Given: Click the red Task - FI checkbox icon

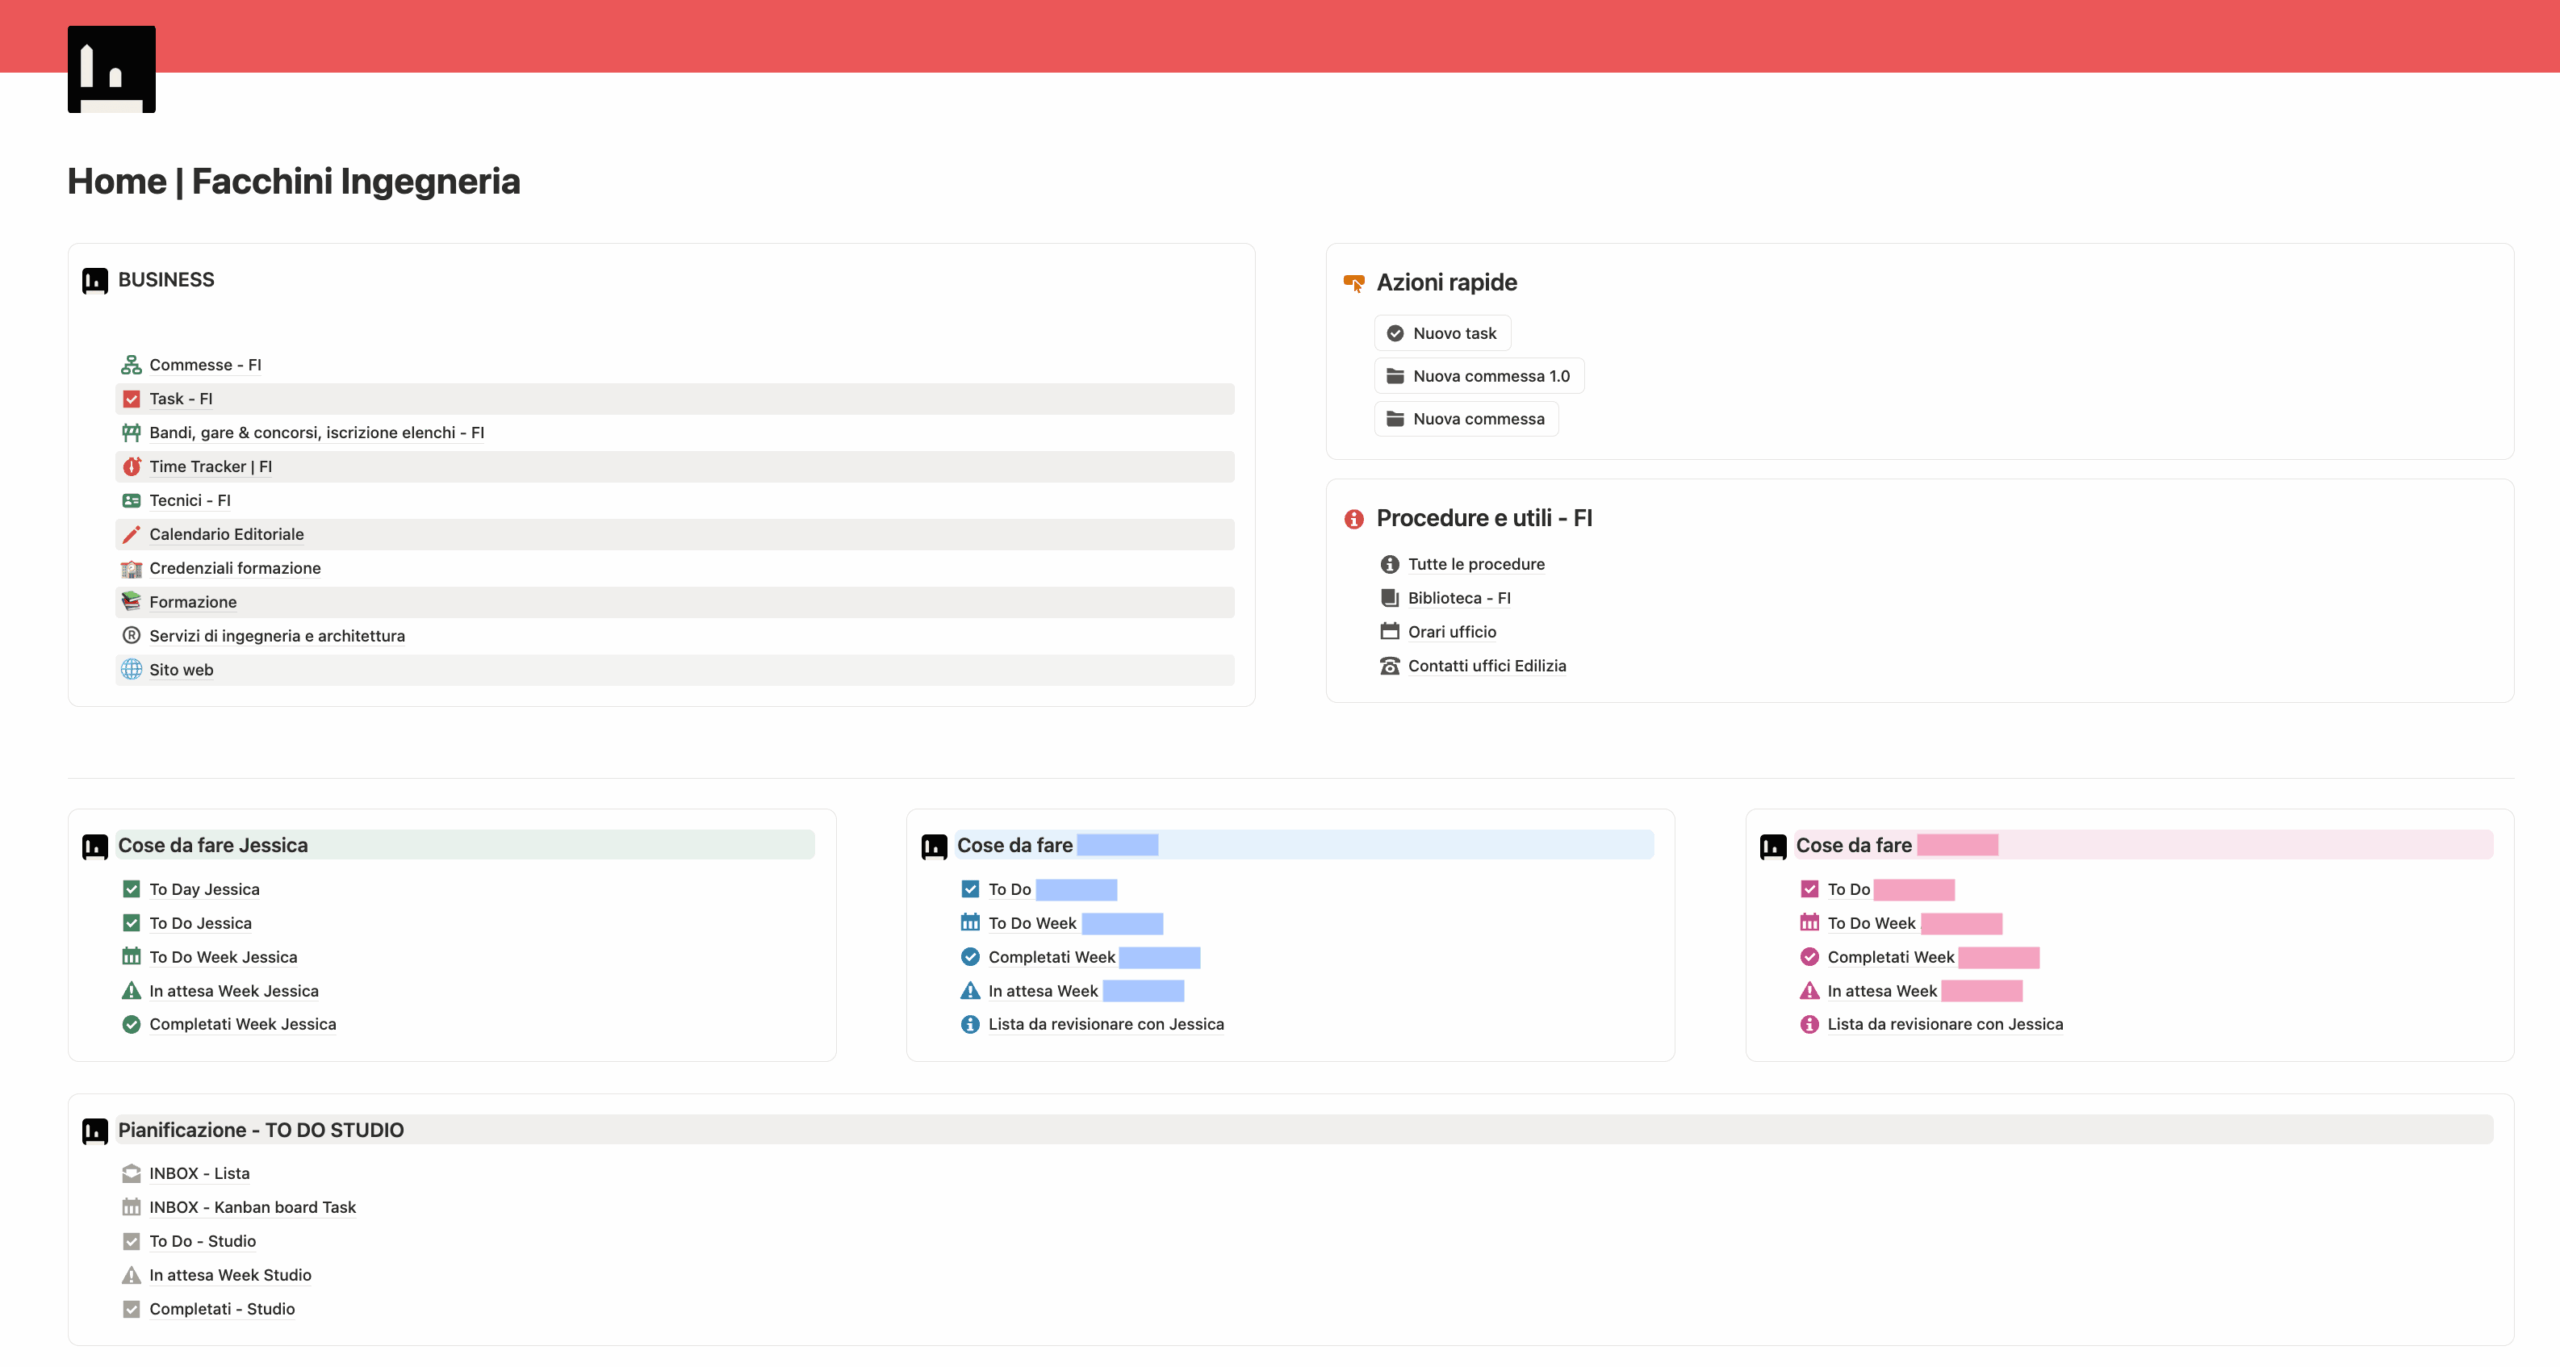Looking at the screenshot, I should (x=131, y=399).
